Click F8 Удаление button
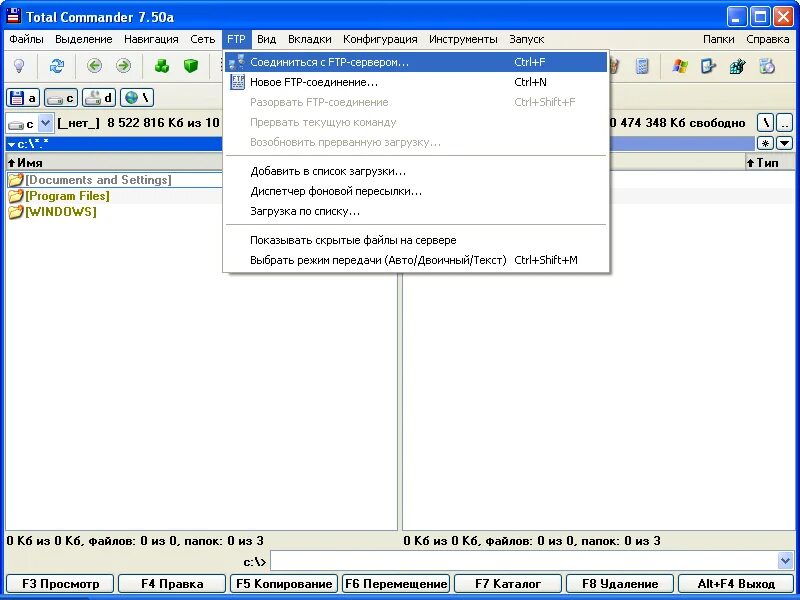 coord(620,584)
